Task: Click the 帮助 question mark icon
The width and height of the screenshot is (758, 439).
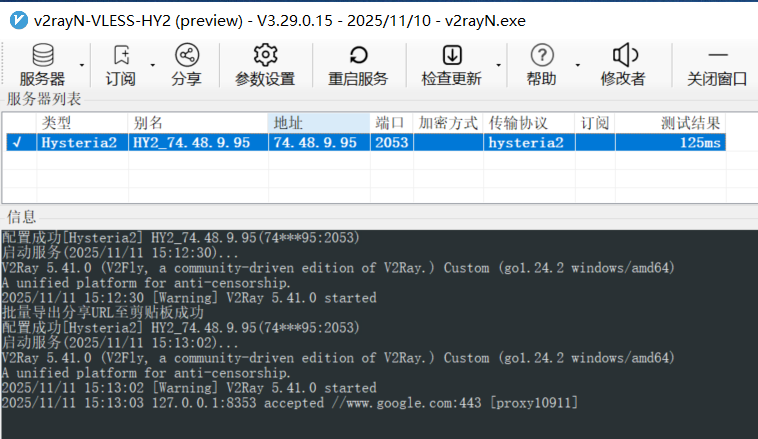Action: (x=541, y=55)
